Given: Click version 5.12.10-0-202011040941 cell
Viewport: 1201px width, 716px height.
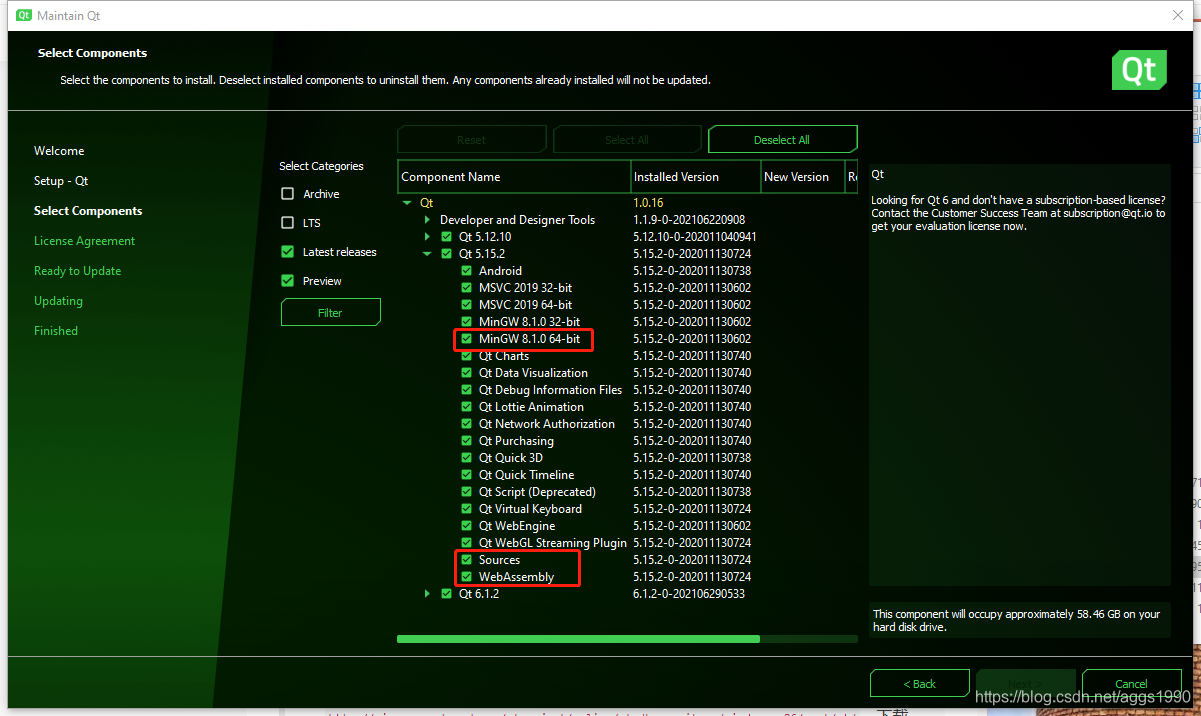Looking at the screenshot, I should pyautogui.click(x=695, y=237).
